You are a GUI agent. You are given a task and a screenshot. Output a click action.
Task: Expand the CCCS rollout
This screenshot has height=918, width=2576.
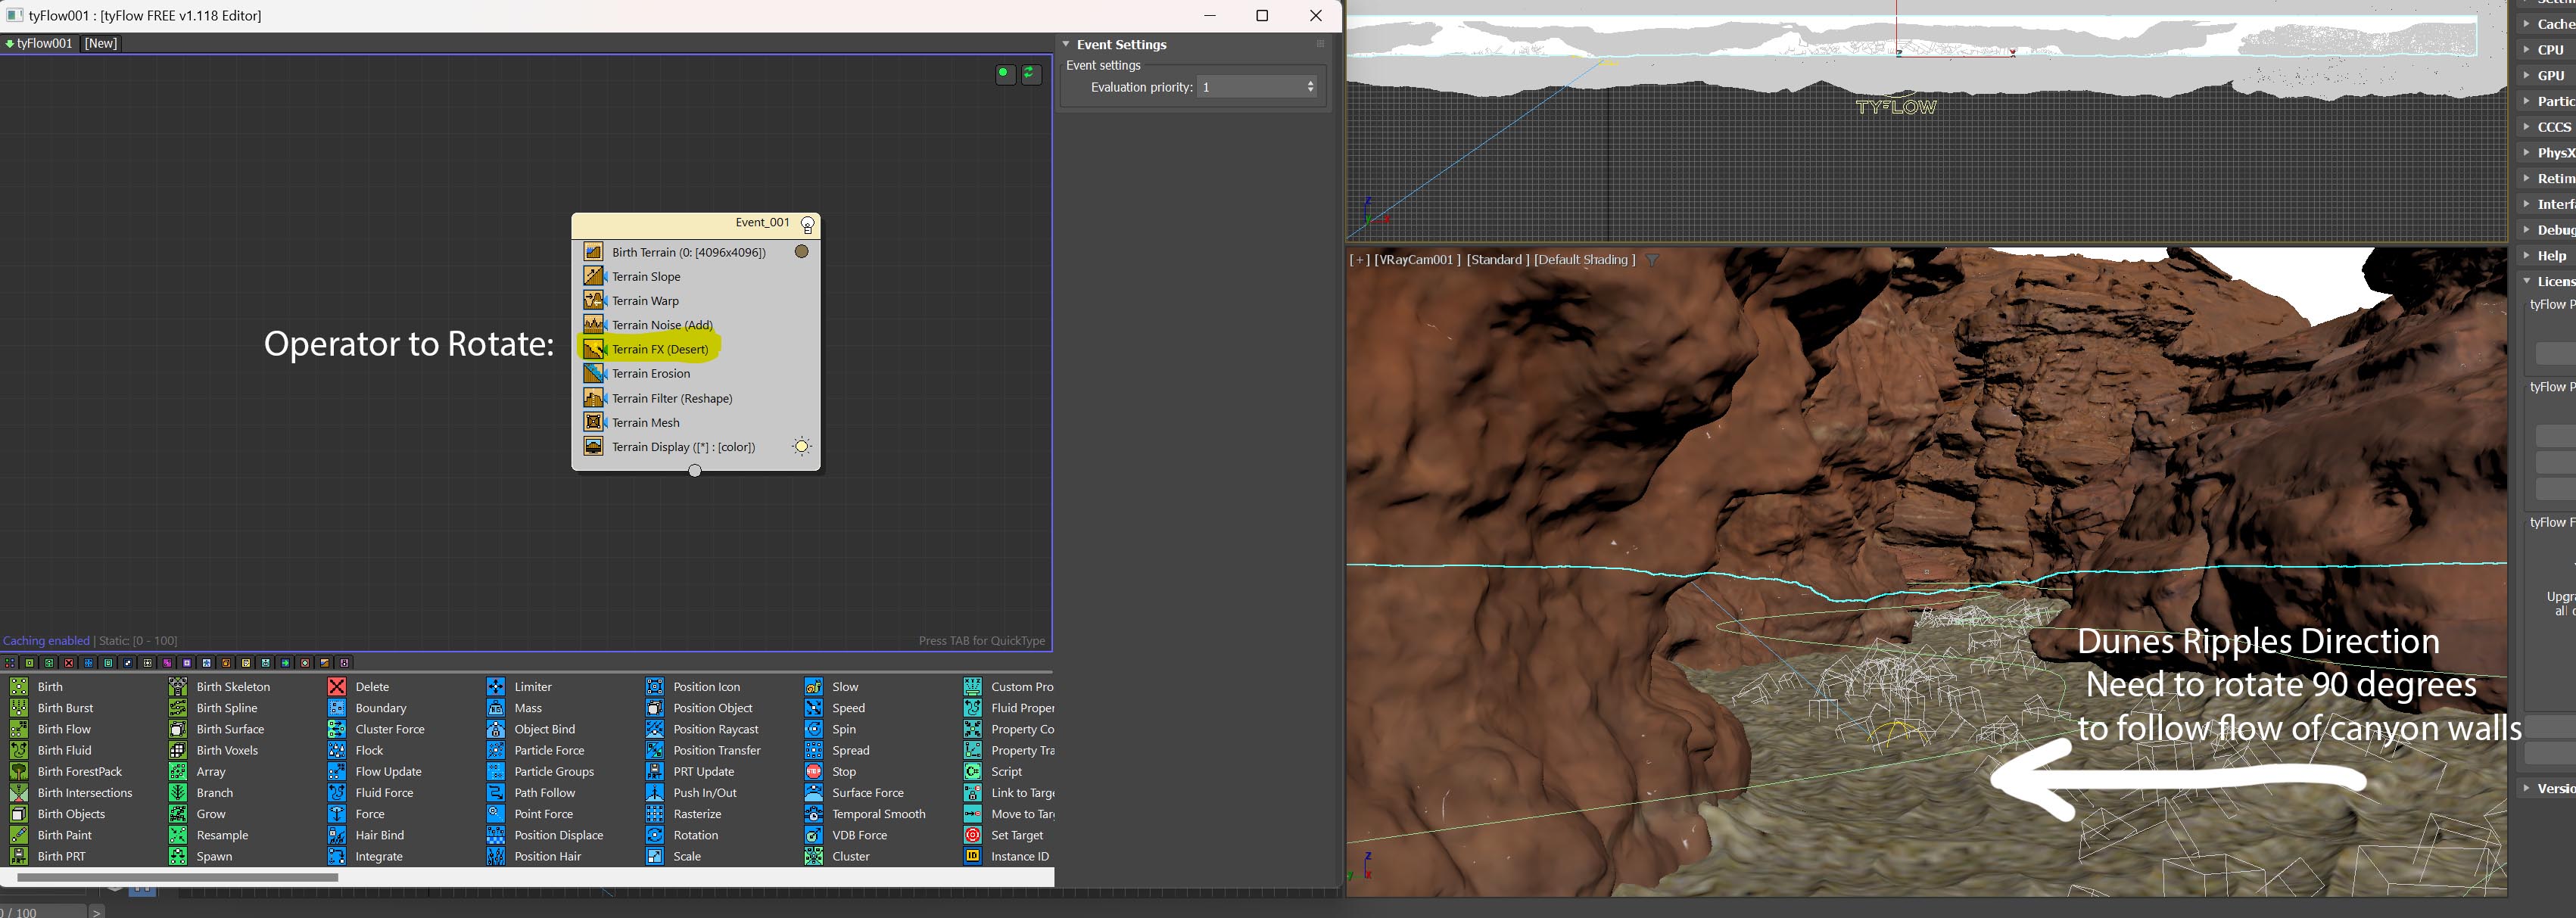click(x=2527, y=127)
